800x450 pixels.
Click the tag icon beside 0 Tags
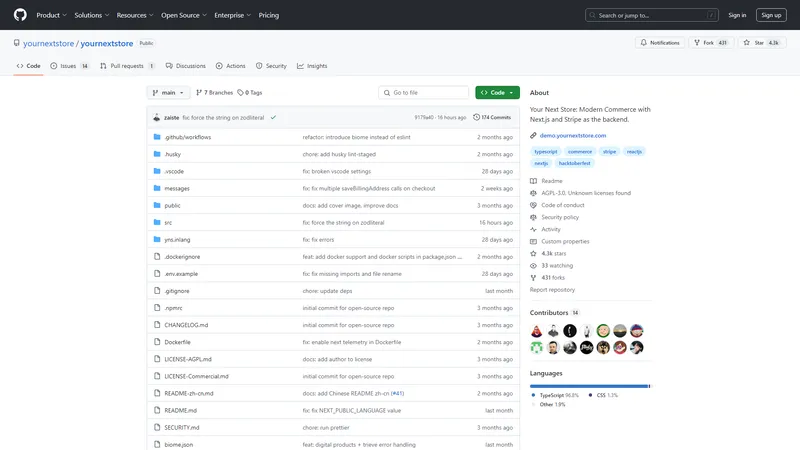tap(240, 92)
